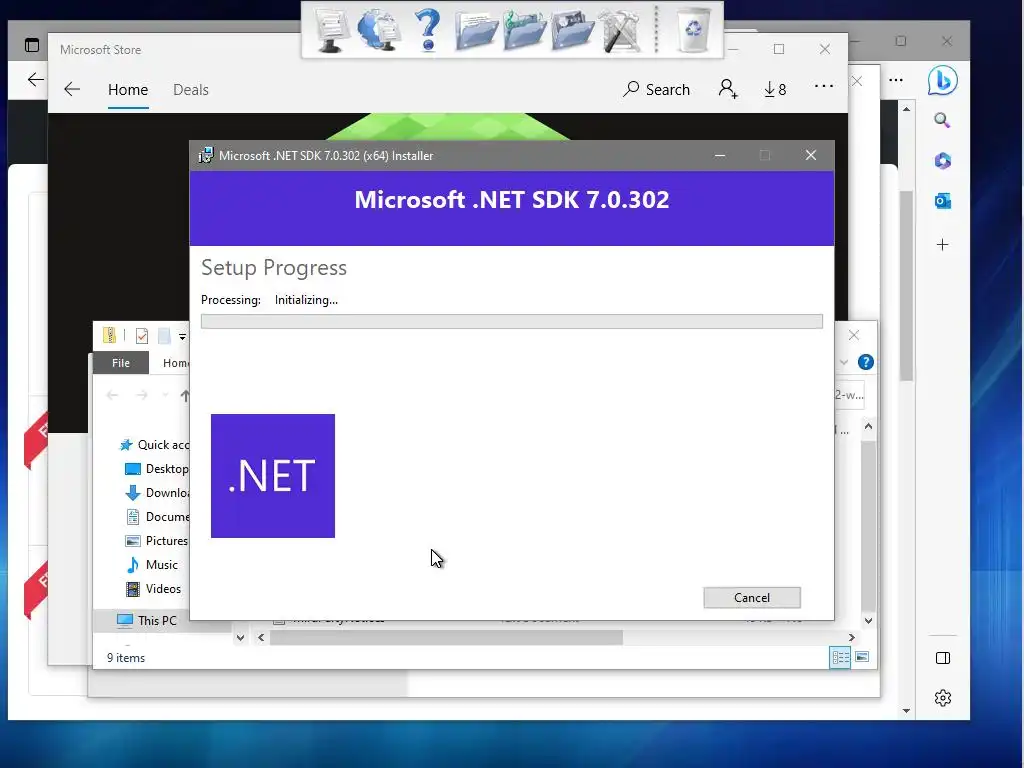Open the pictures folder icon in the dock
The image size is (1024, 768).
[x=573, y=30]
